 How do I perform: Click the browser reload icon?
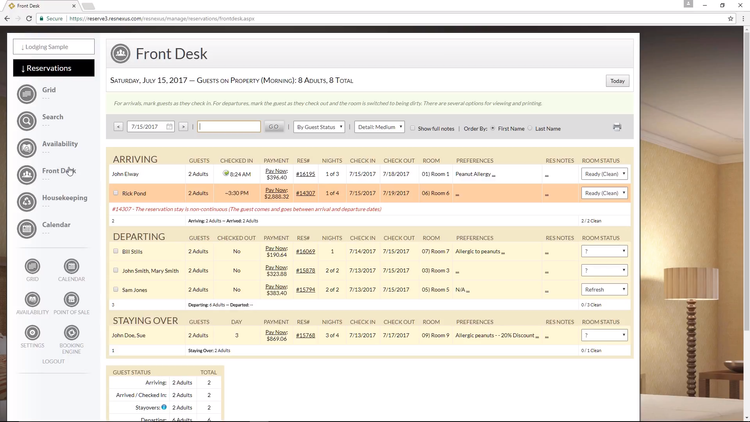(29, 18)
